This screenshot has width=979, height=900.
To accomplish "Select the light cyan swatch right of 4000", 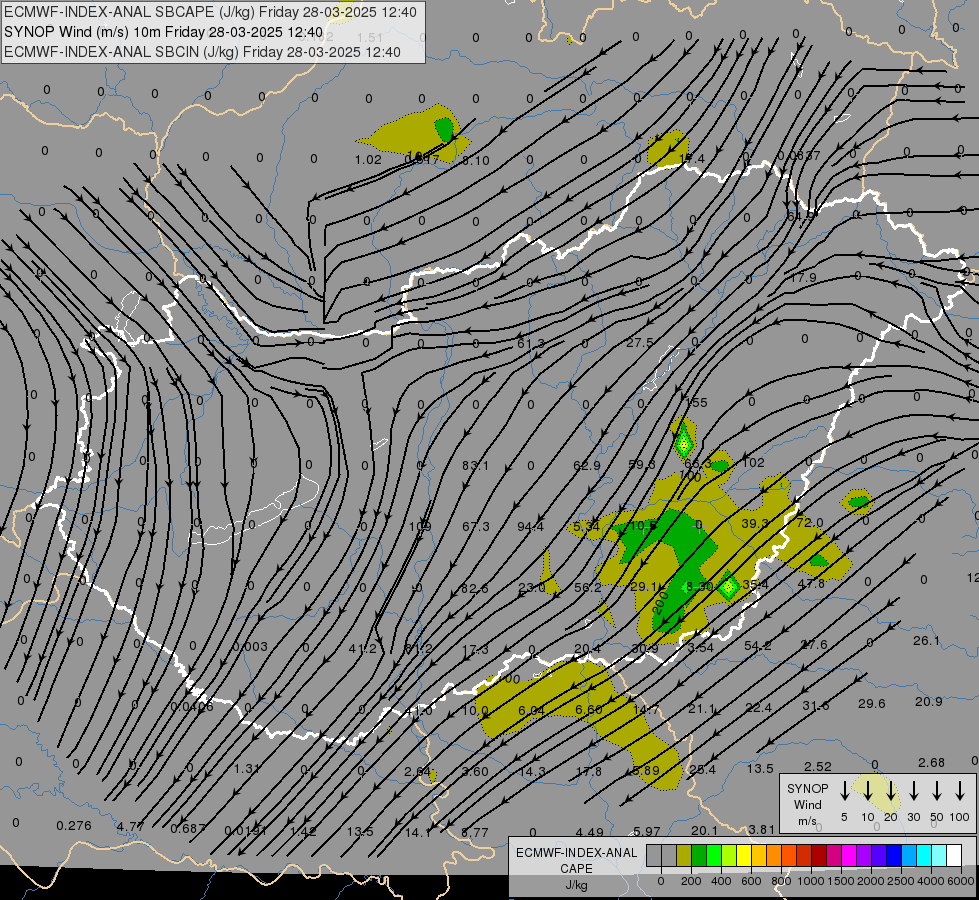I will pyautogui.click(x=938, y=856).
